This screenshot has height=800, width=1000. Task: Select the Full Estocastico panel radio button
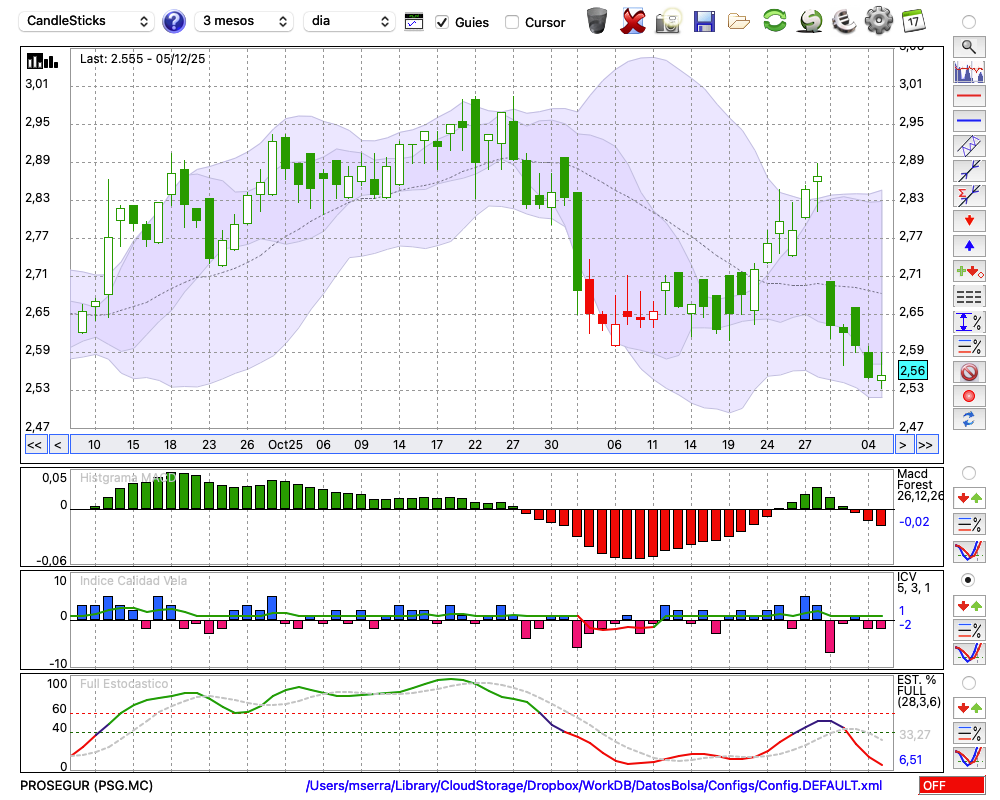click(x=969, y=684)
